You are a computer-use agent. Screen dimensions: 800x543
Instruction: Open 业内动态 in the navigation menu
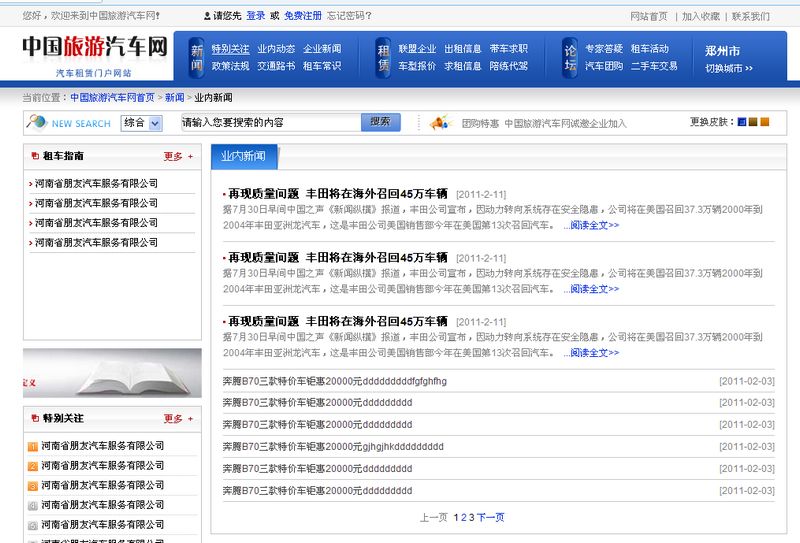[x=276, y=49]
